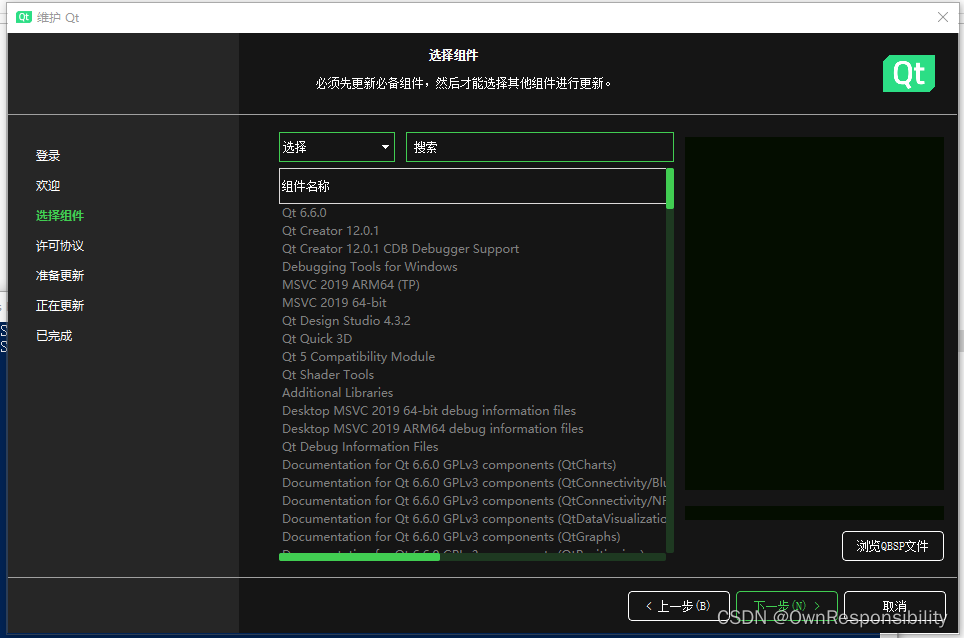The width and height of the screenshot is (964, 638).
Task: Go back with 上一步(B) button
Action: click(679, 606)
